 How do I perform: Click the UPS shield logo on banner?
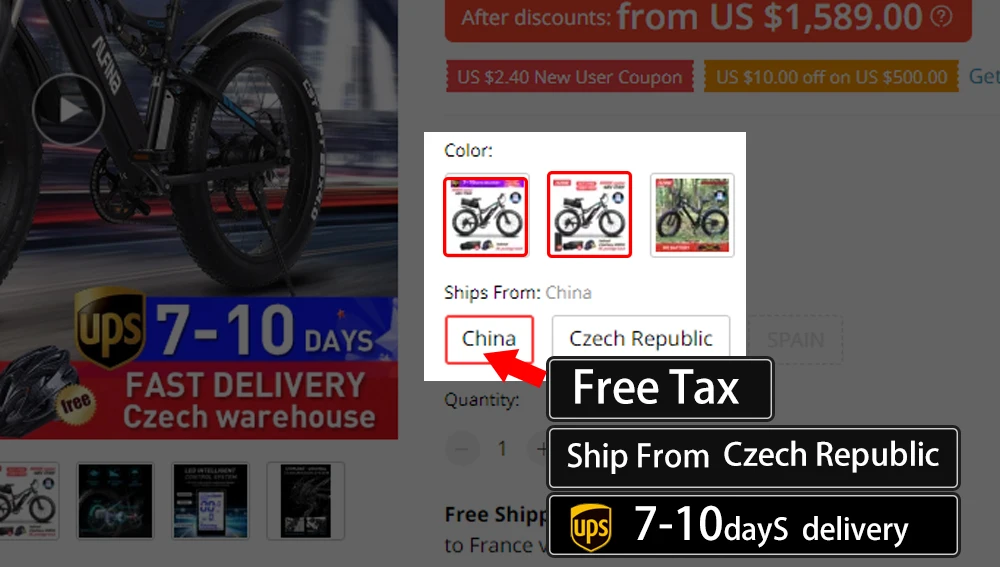click(110, 328)
